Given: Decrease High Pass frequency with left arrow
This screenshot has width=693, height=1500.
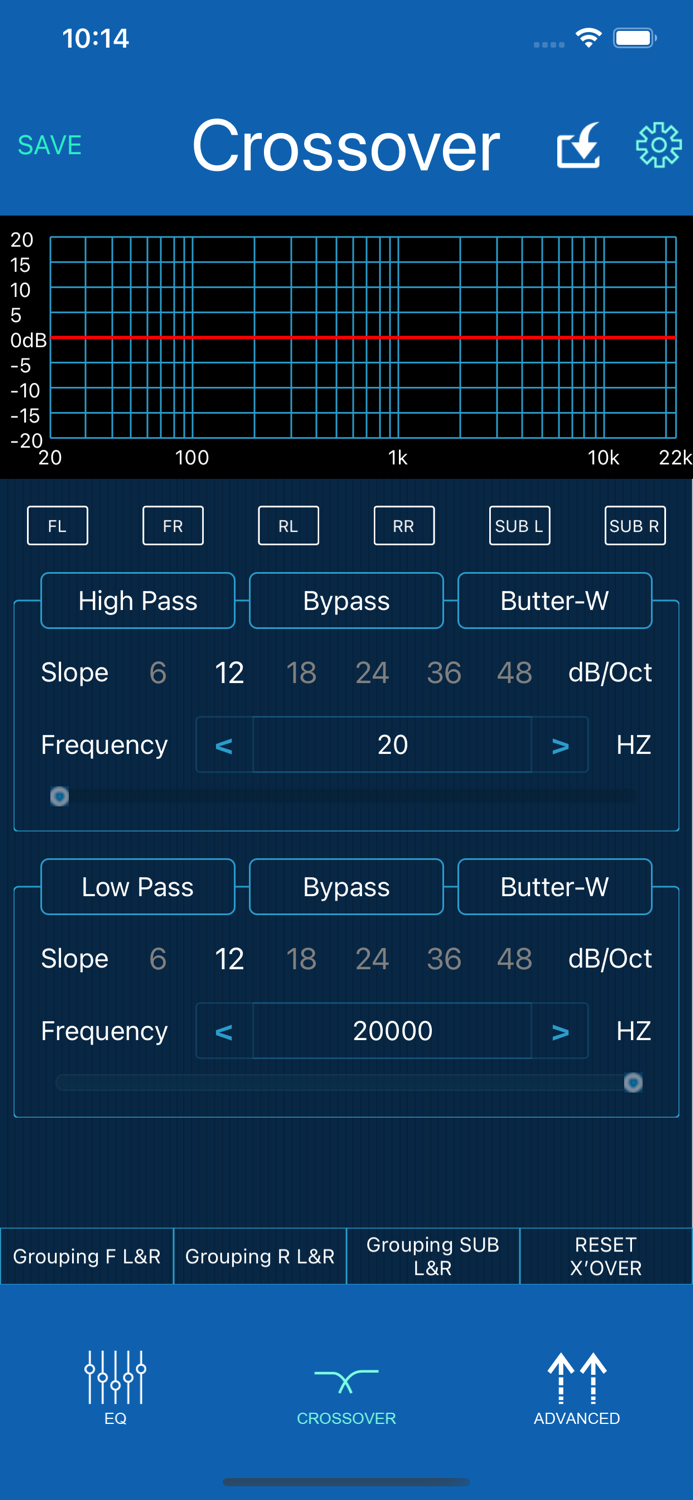Looking at the screenshot, I should point(224,745).
